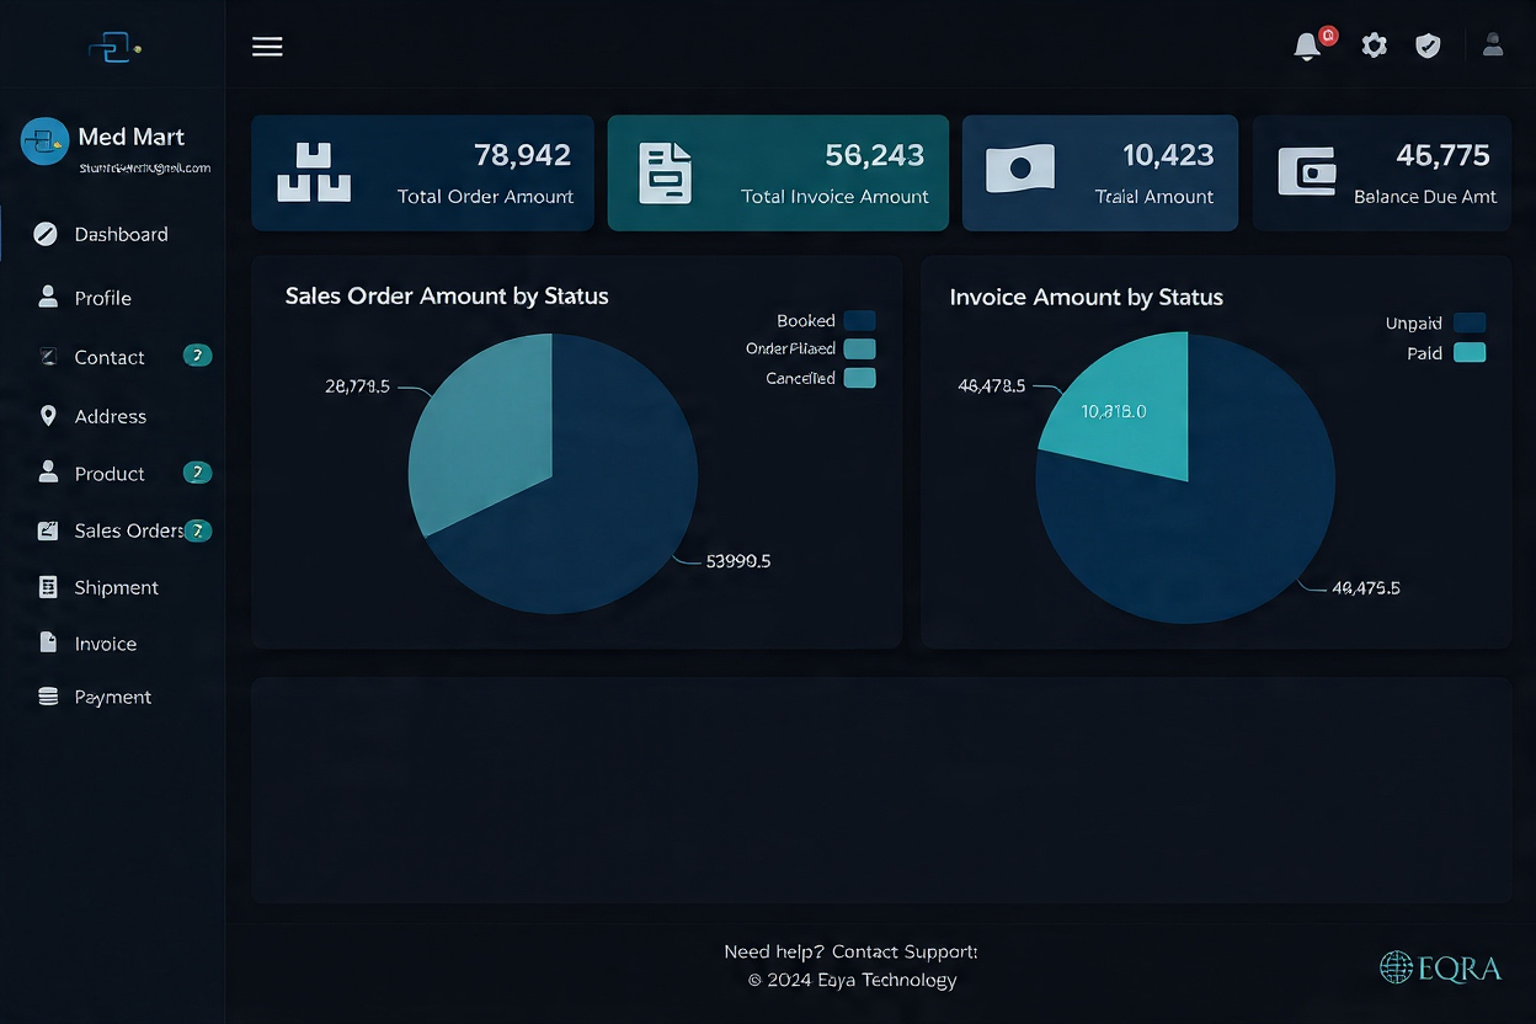
Task: Select the Address location pin icon
Action: point(48,416)
